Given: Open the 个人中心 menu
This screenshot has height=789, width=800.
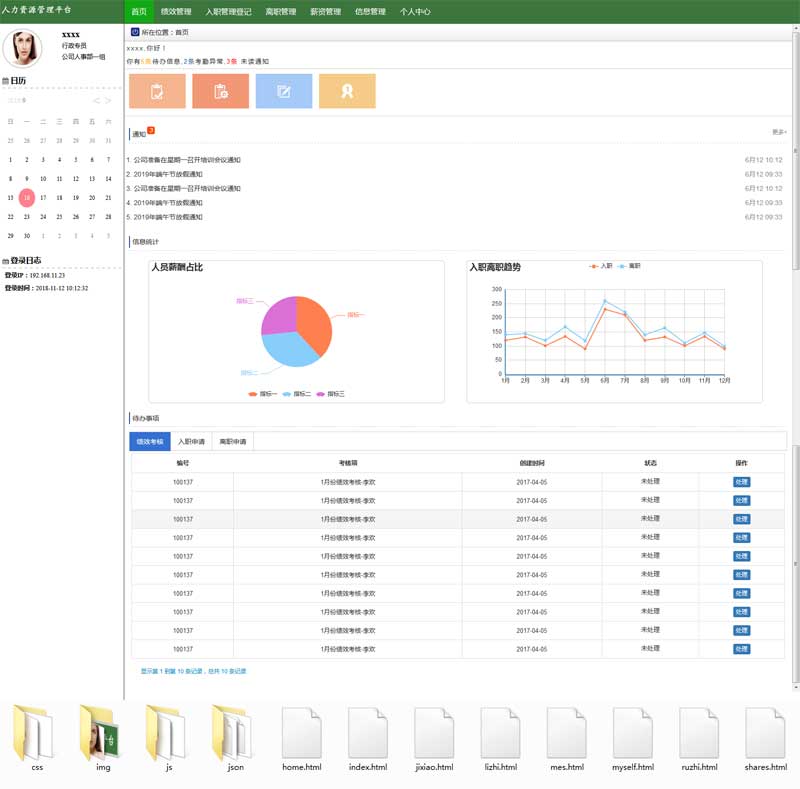Looking at the screenshot, I should coord(415,12).
